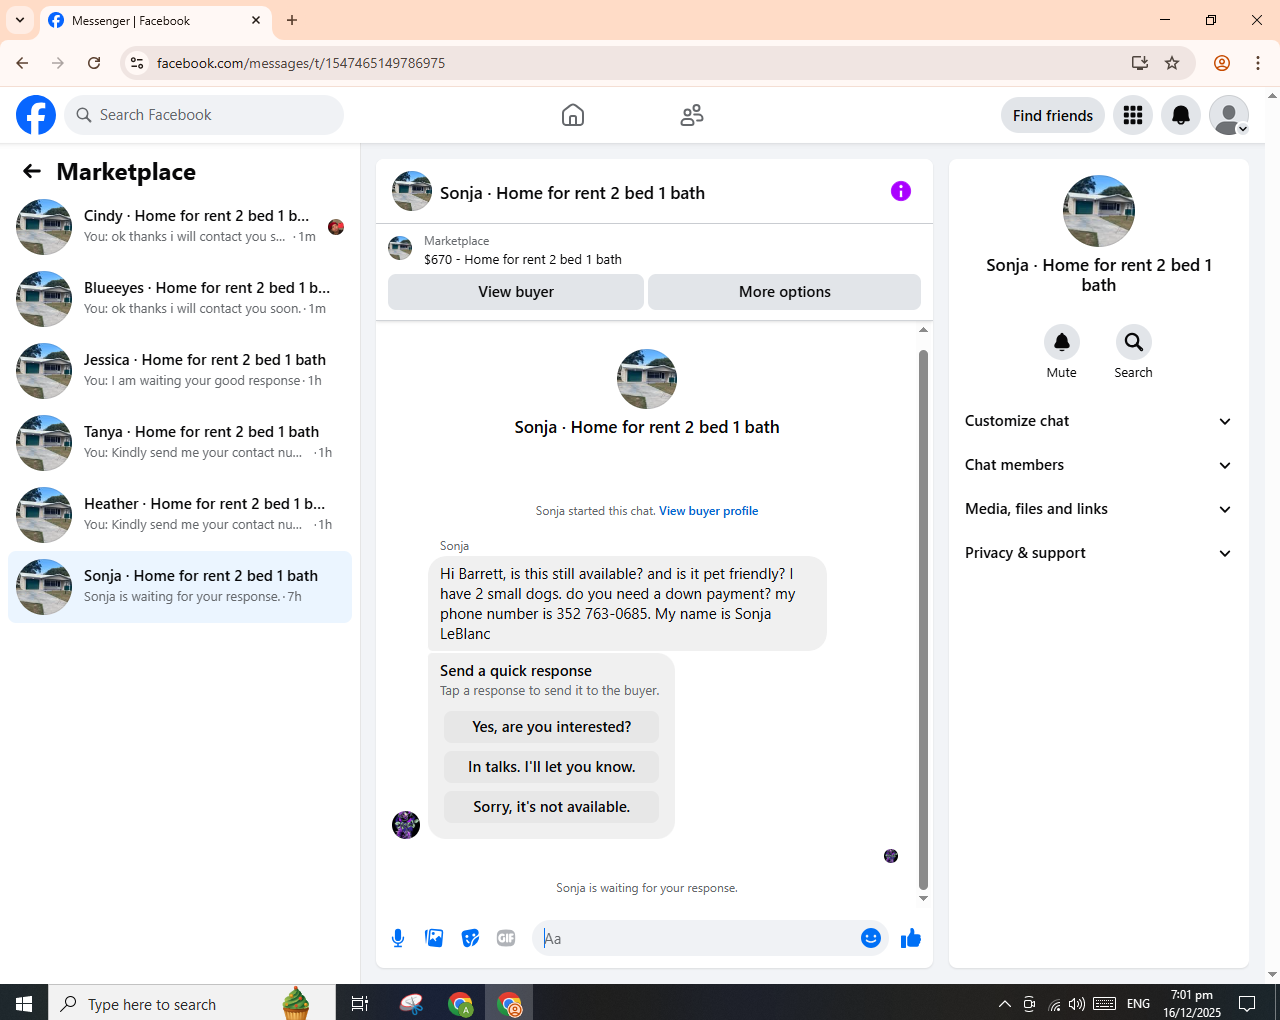Click the View buyer button

click(x=516, y=292)
